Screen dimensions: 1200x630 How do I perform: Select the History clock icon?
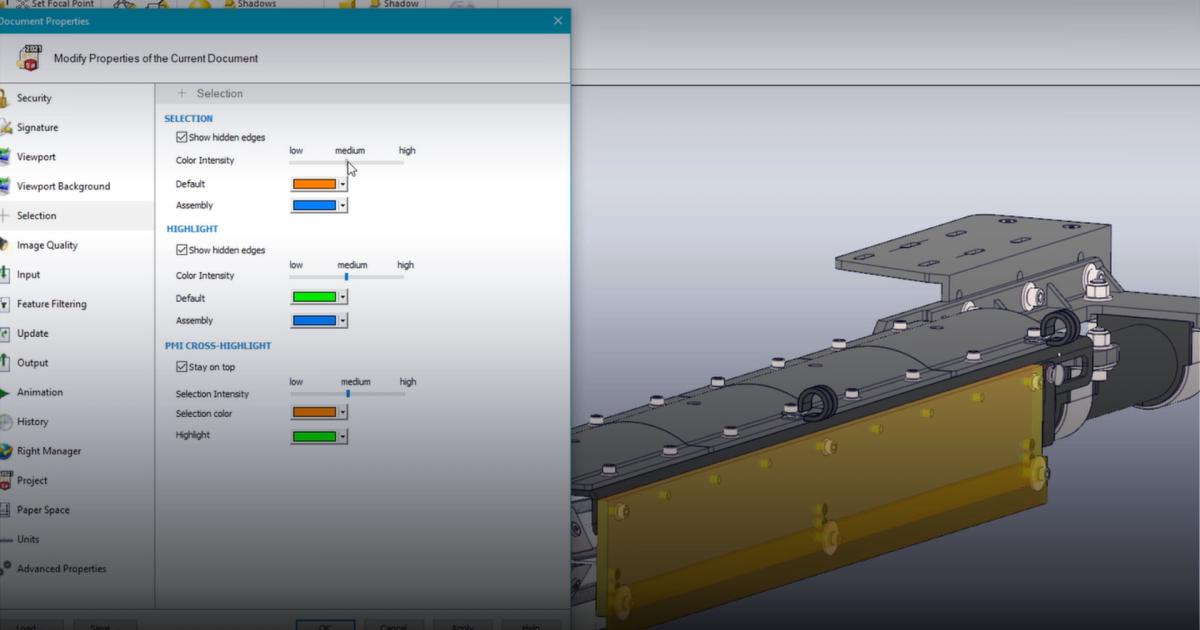click(x=4, y=421)
